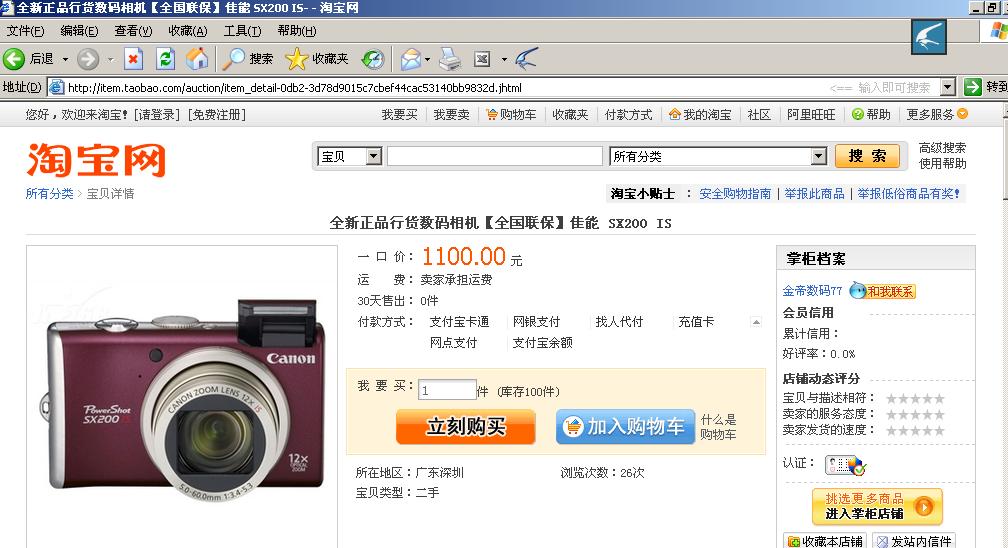This screenshot has height=548, width=1008.
Task: Click the 请登录 login link
Action: [157, 114]
